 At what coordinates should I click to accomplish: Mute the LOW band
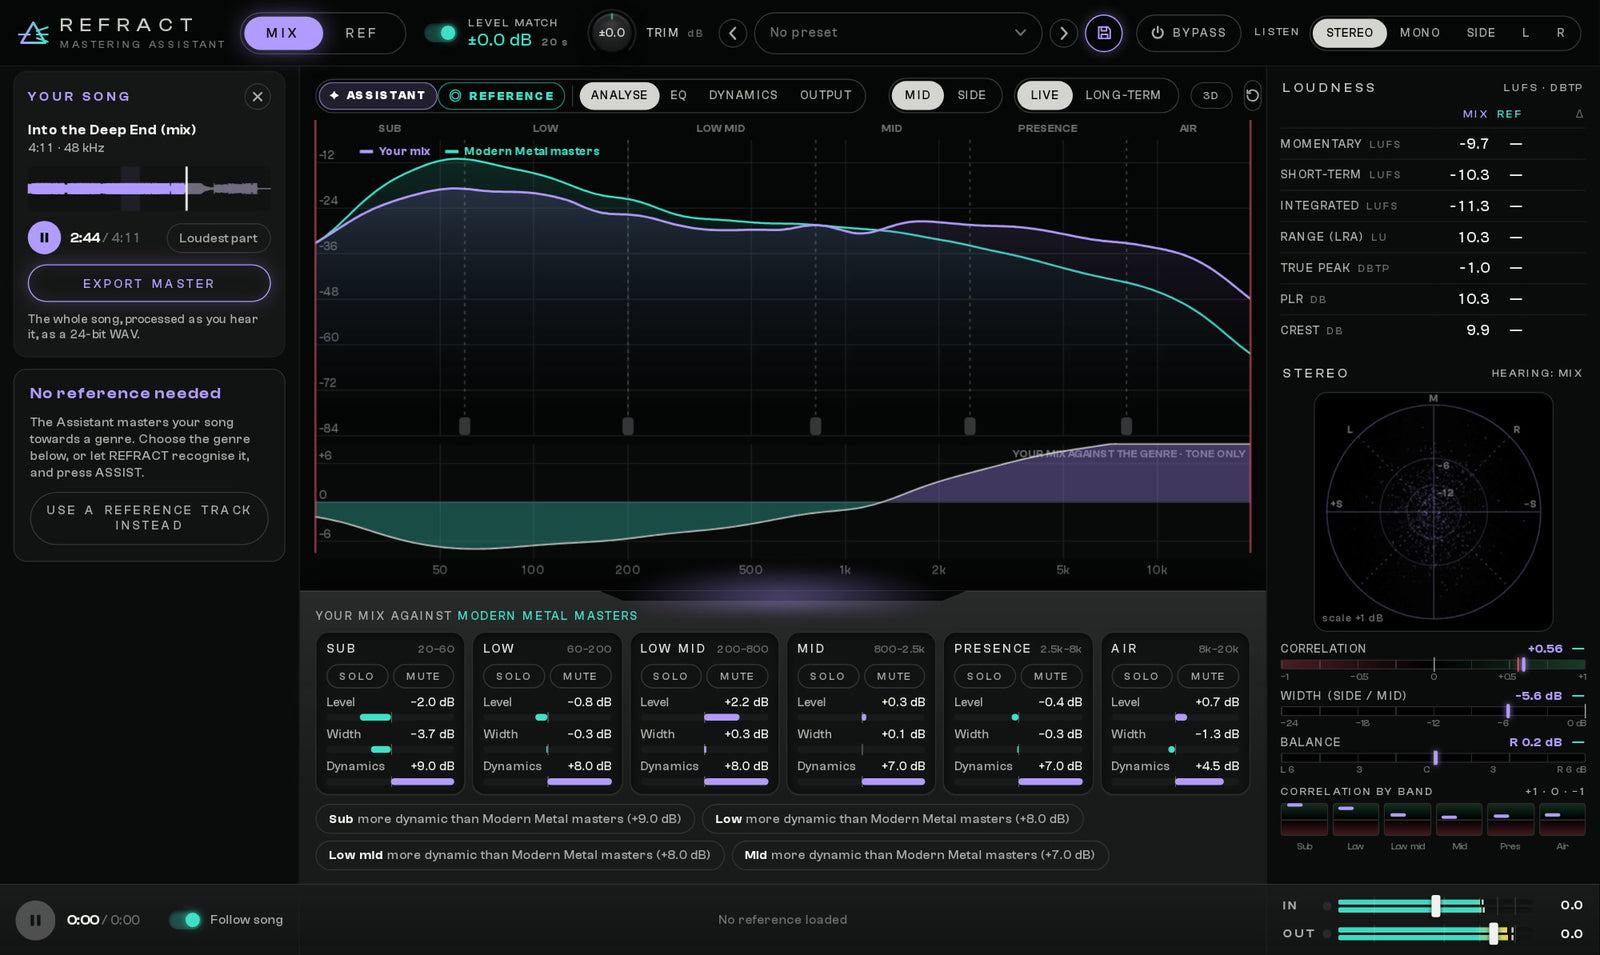pos(579,677)
